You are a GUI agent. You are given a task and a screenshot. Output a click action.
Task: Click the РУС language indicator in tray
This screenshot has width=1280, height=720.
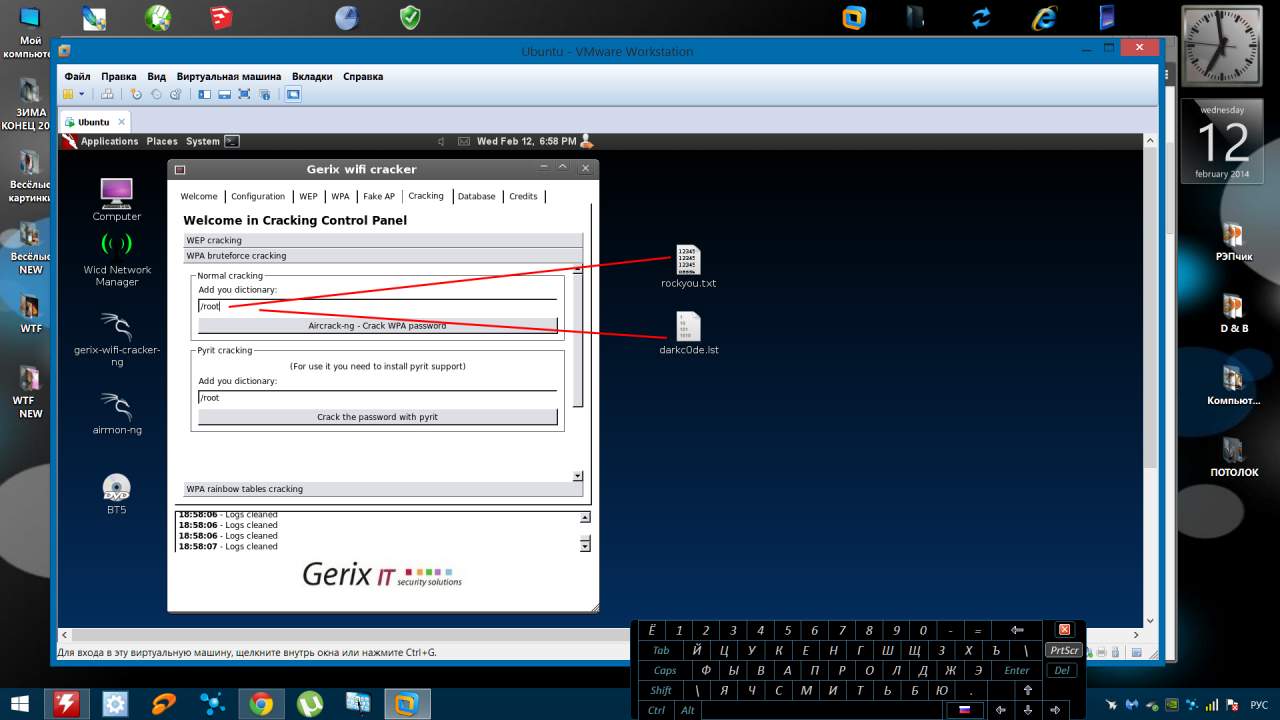click(1259, 705)
